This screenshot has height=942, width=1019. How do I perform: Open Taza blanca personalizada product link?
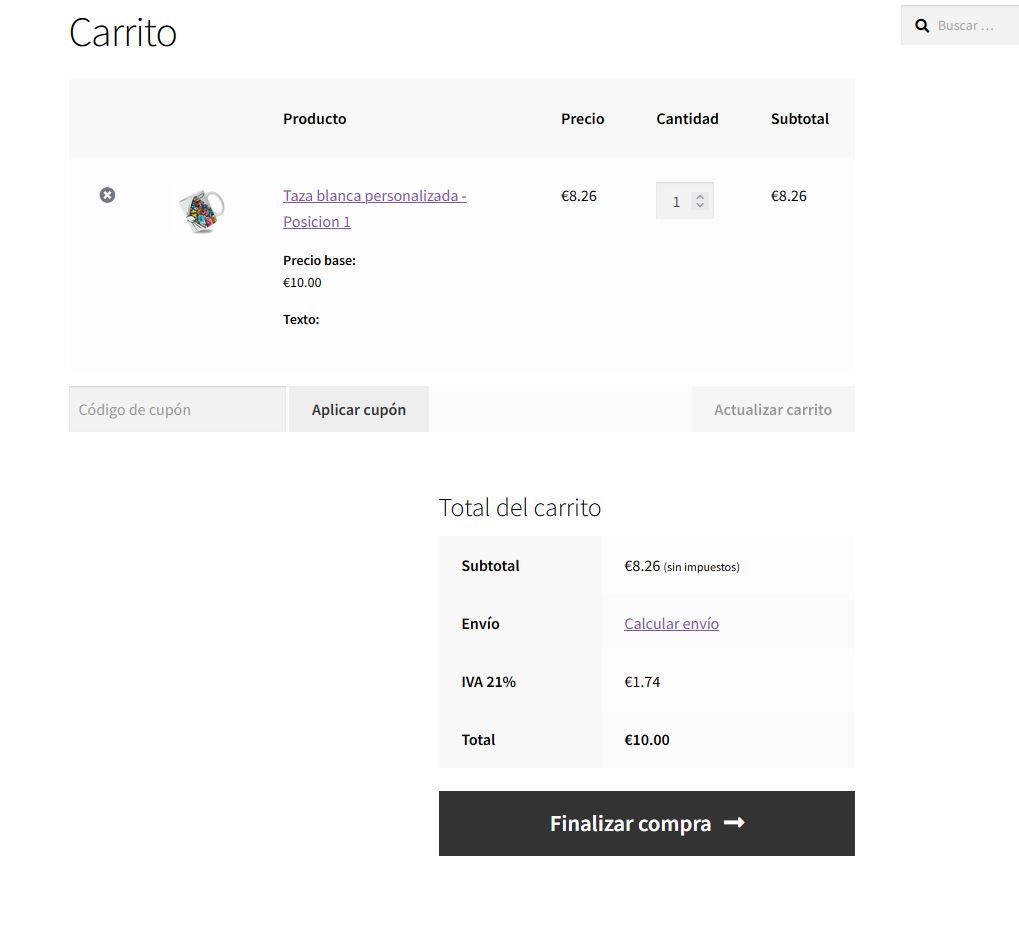coord(374,209)
